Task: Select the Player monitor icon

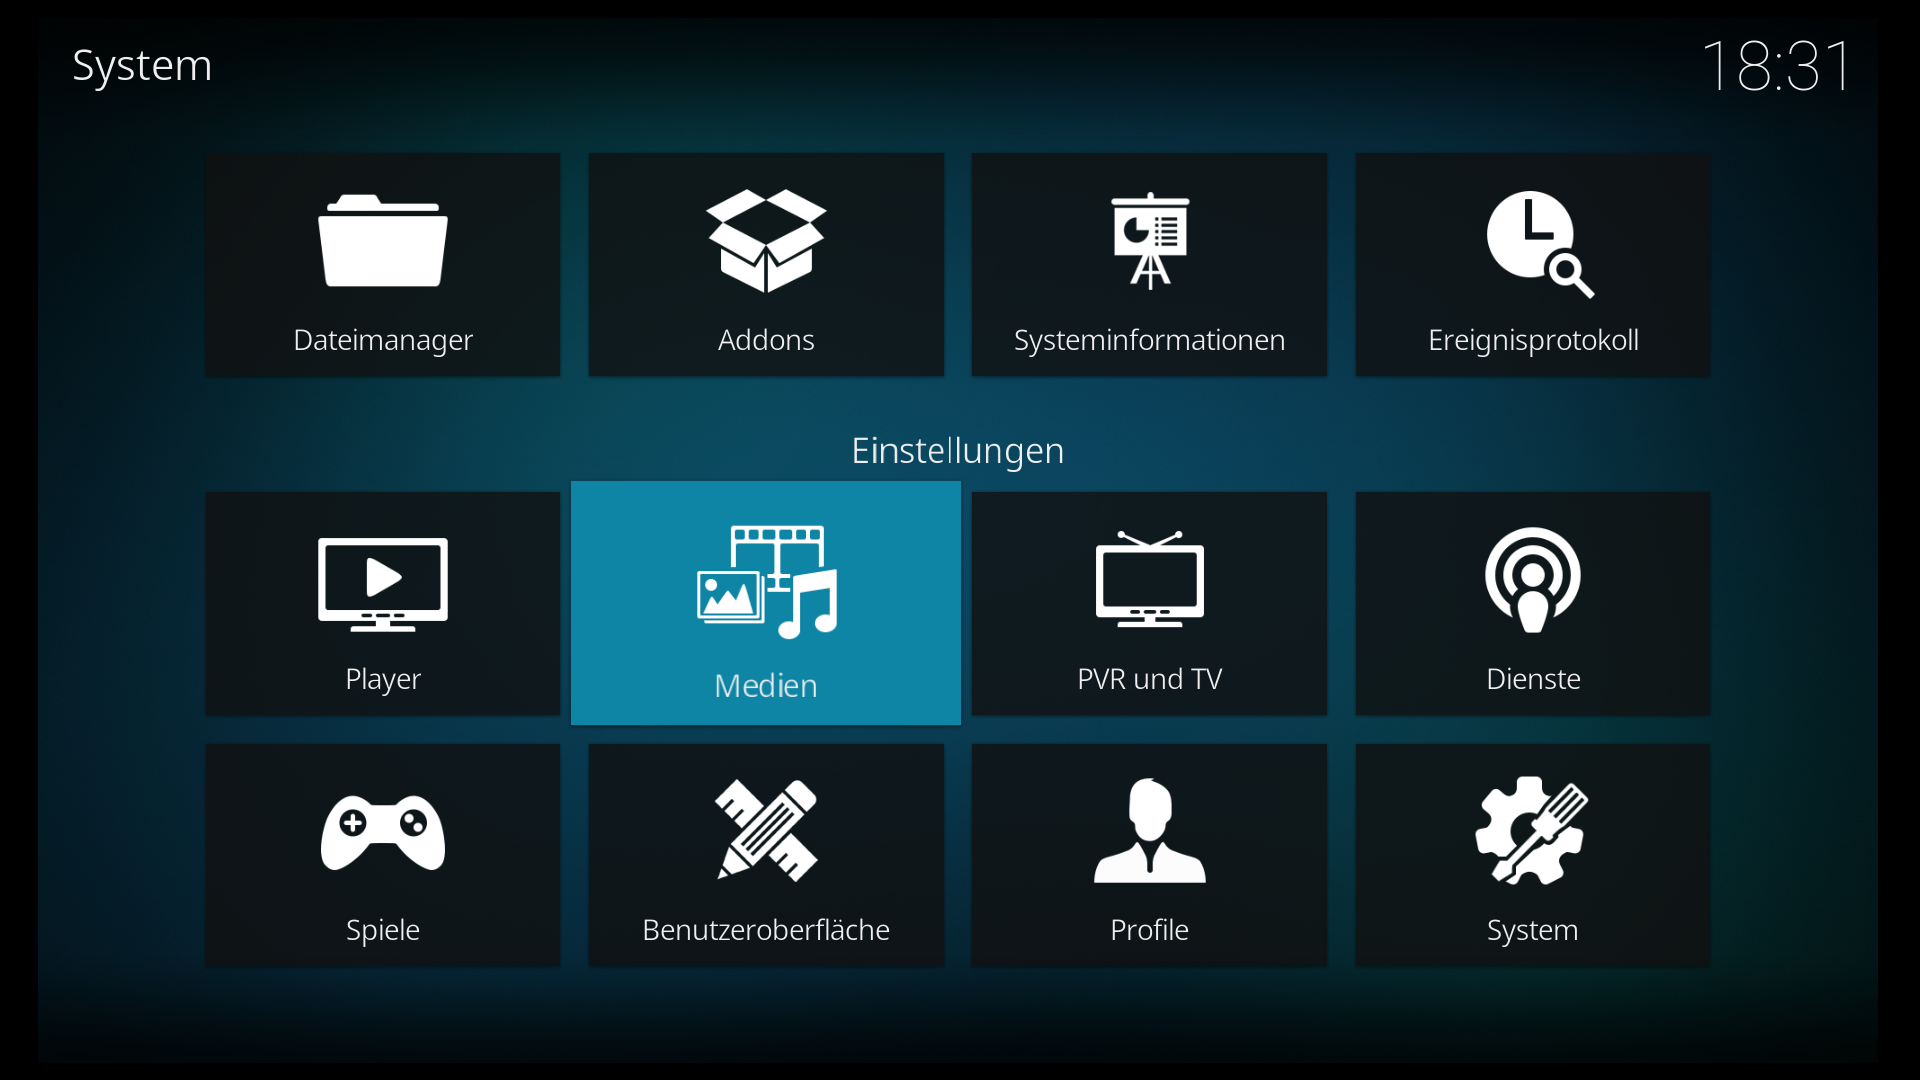Action: pos(383,584)
